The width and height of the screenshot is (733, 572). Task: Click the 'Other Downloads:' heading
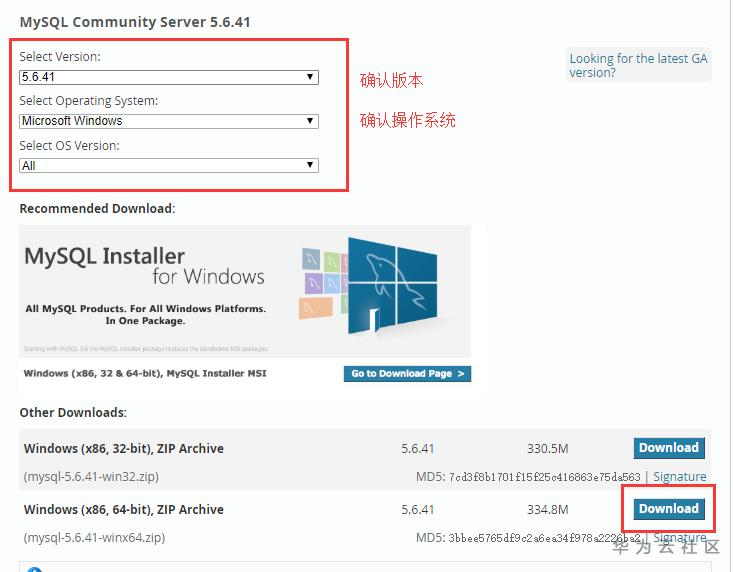(73, 413)
